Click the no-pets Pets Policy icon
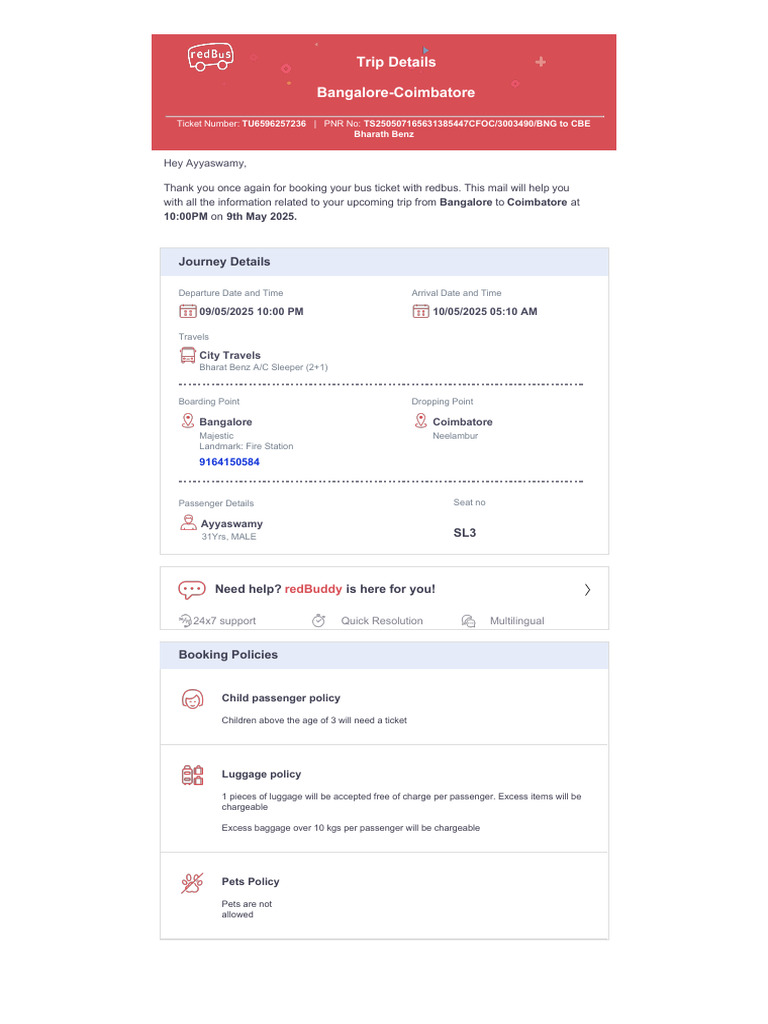The image size is (768, 1024). point(192,882)
